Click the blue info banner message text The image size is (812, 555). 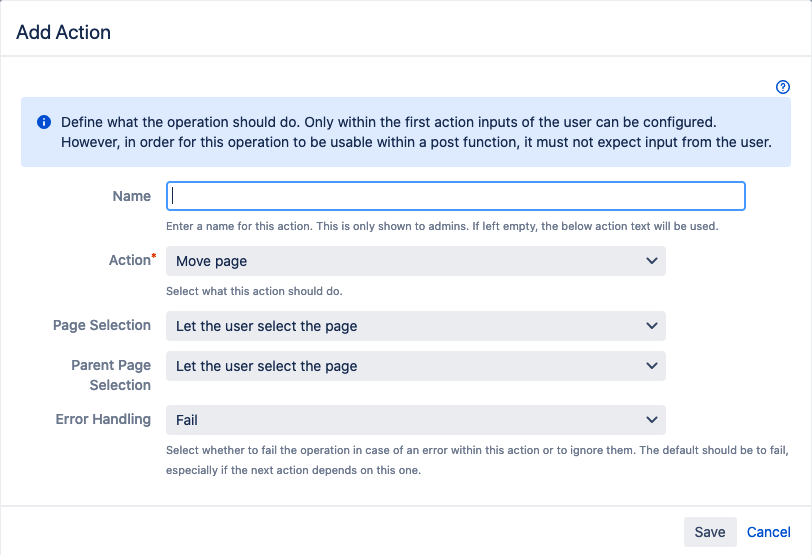[416, 132]
